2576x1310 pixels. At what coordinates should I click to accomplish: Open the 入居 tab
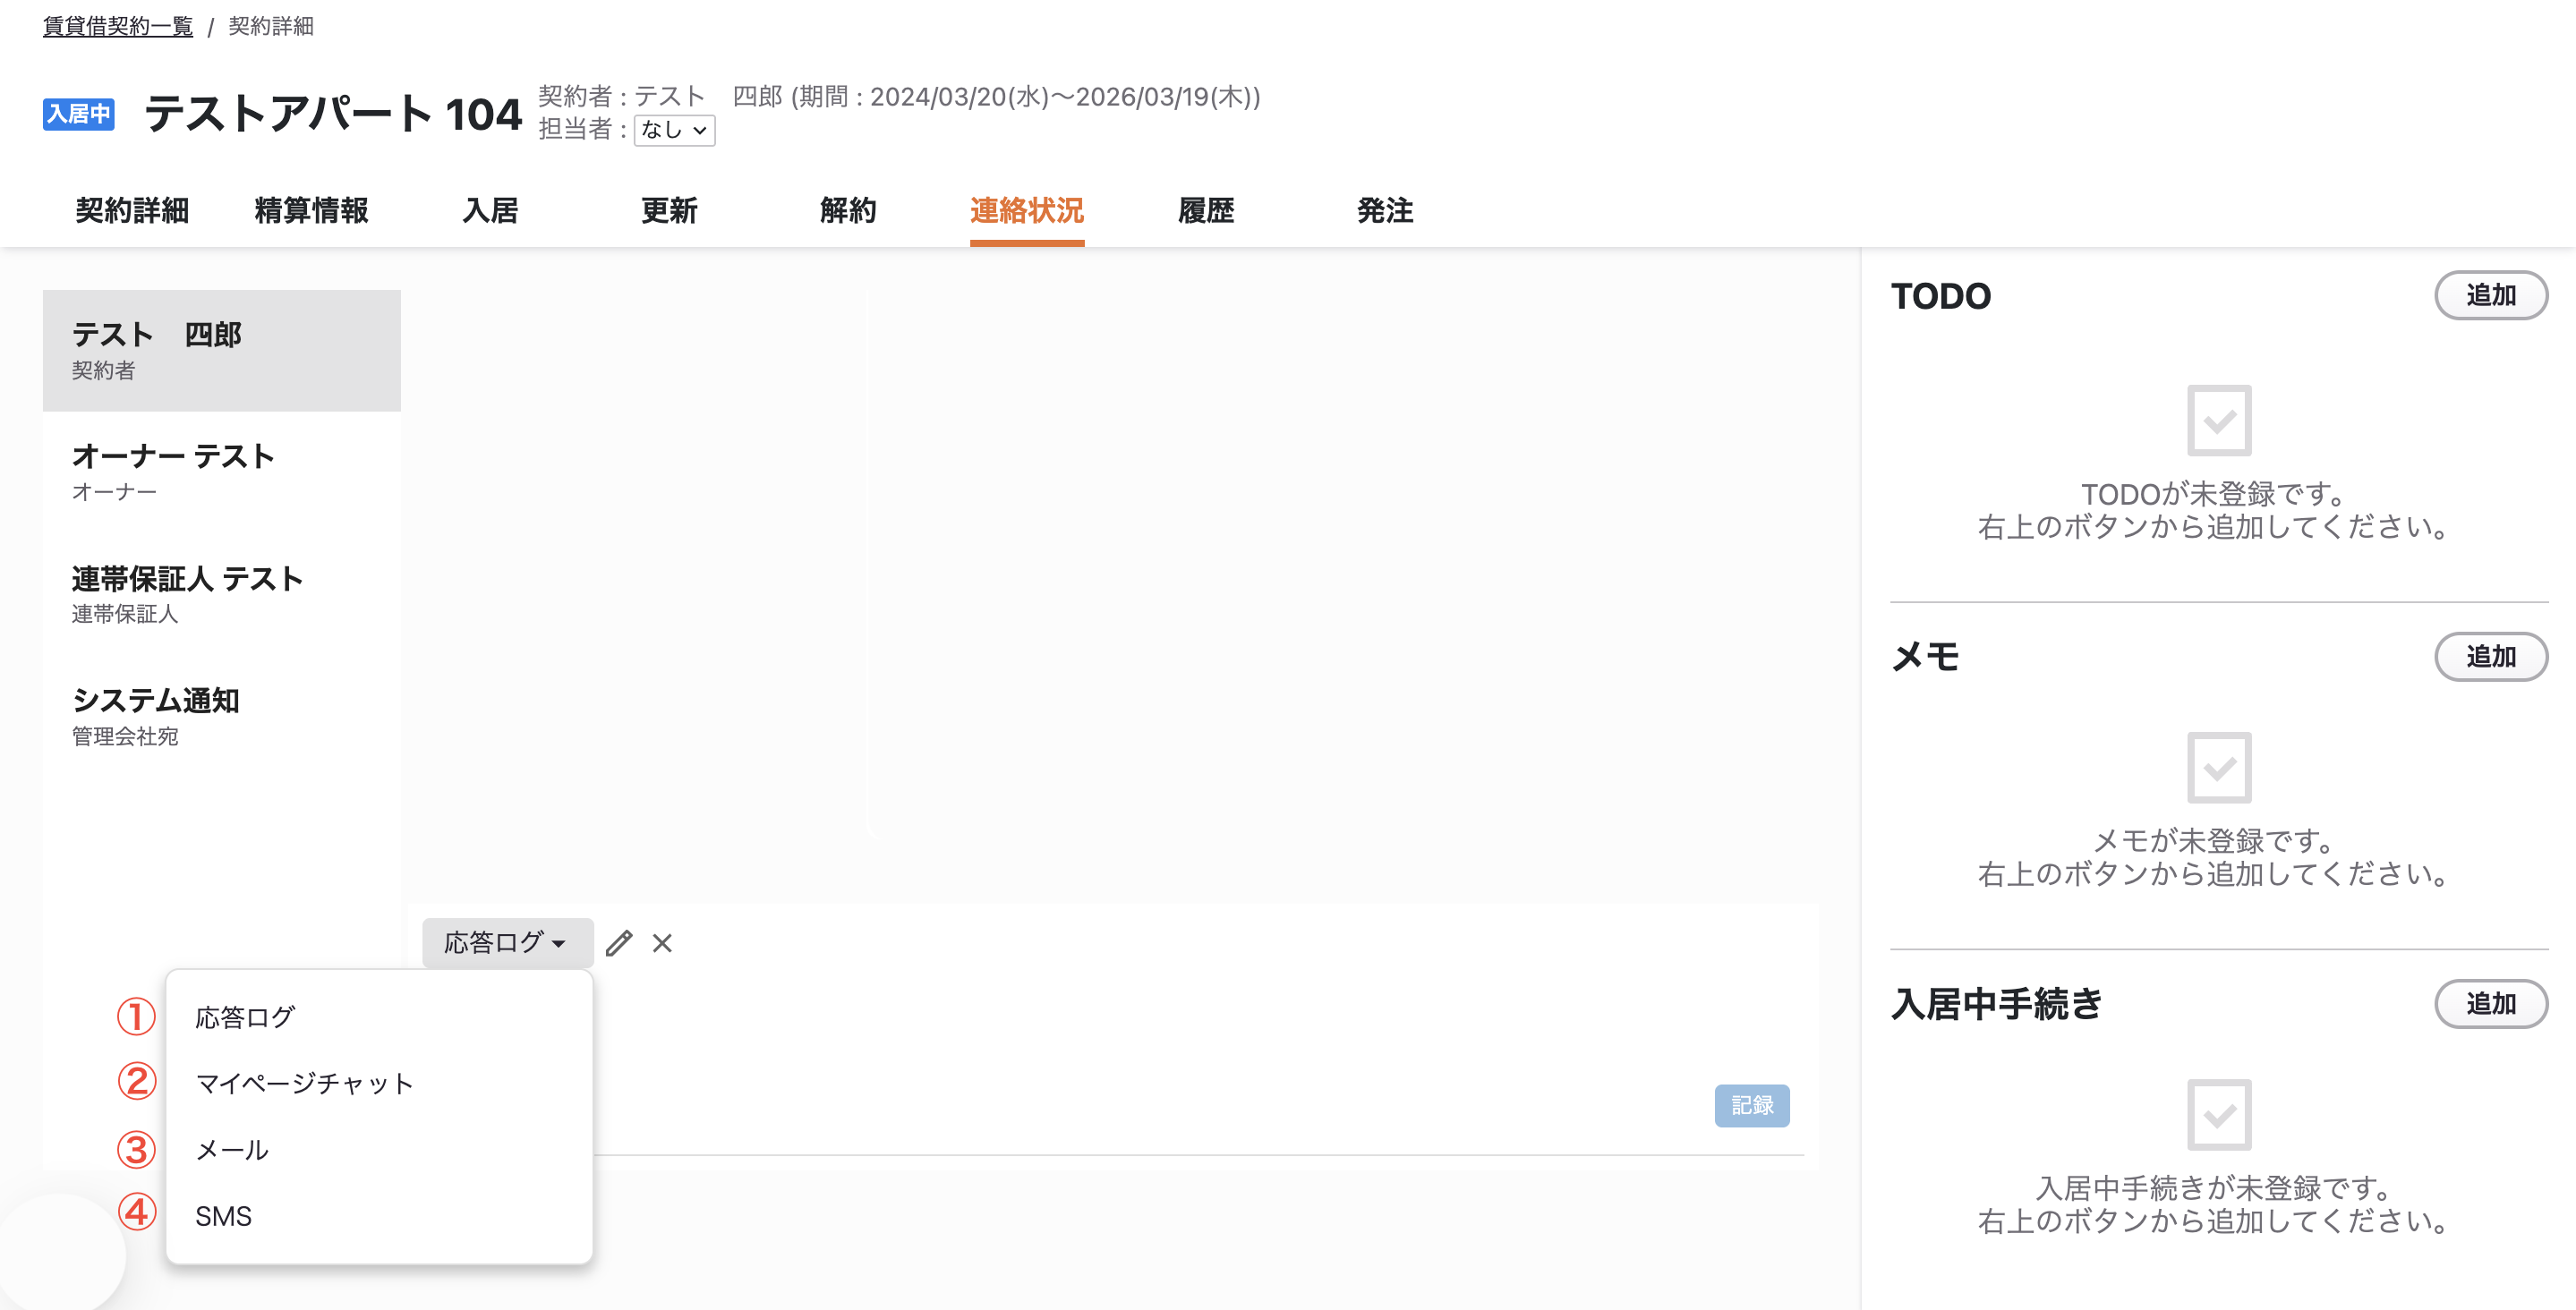(490, 210)
